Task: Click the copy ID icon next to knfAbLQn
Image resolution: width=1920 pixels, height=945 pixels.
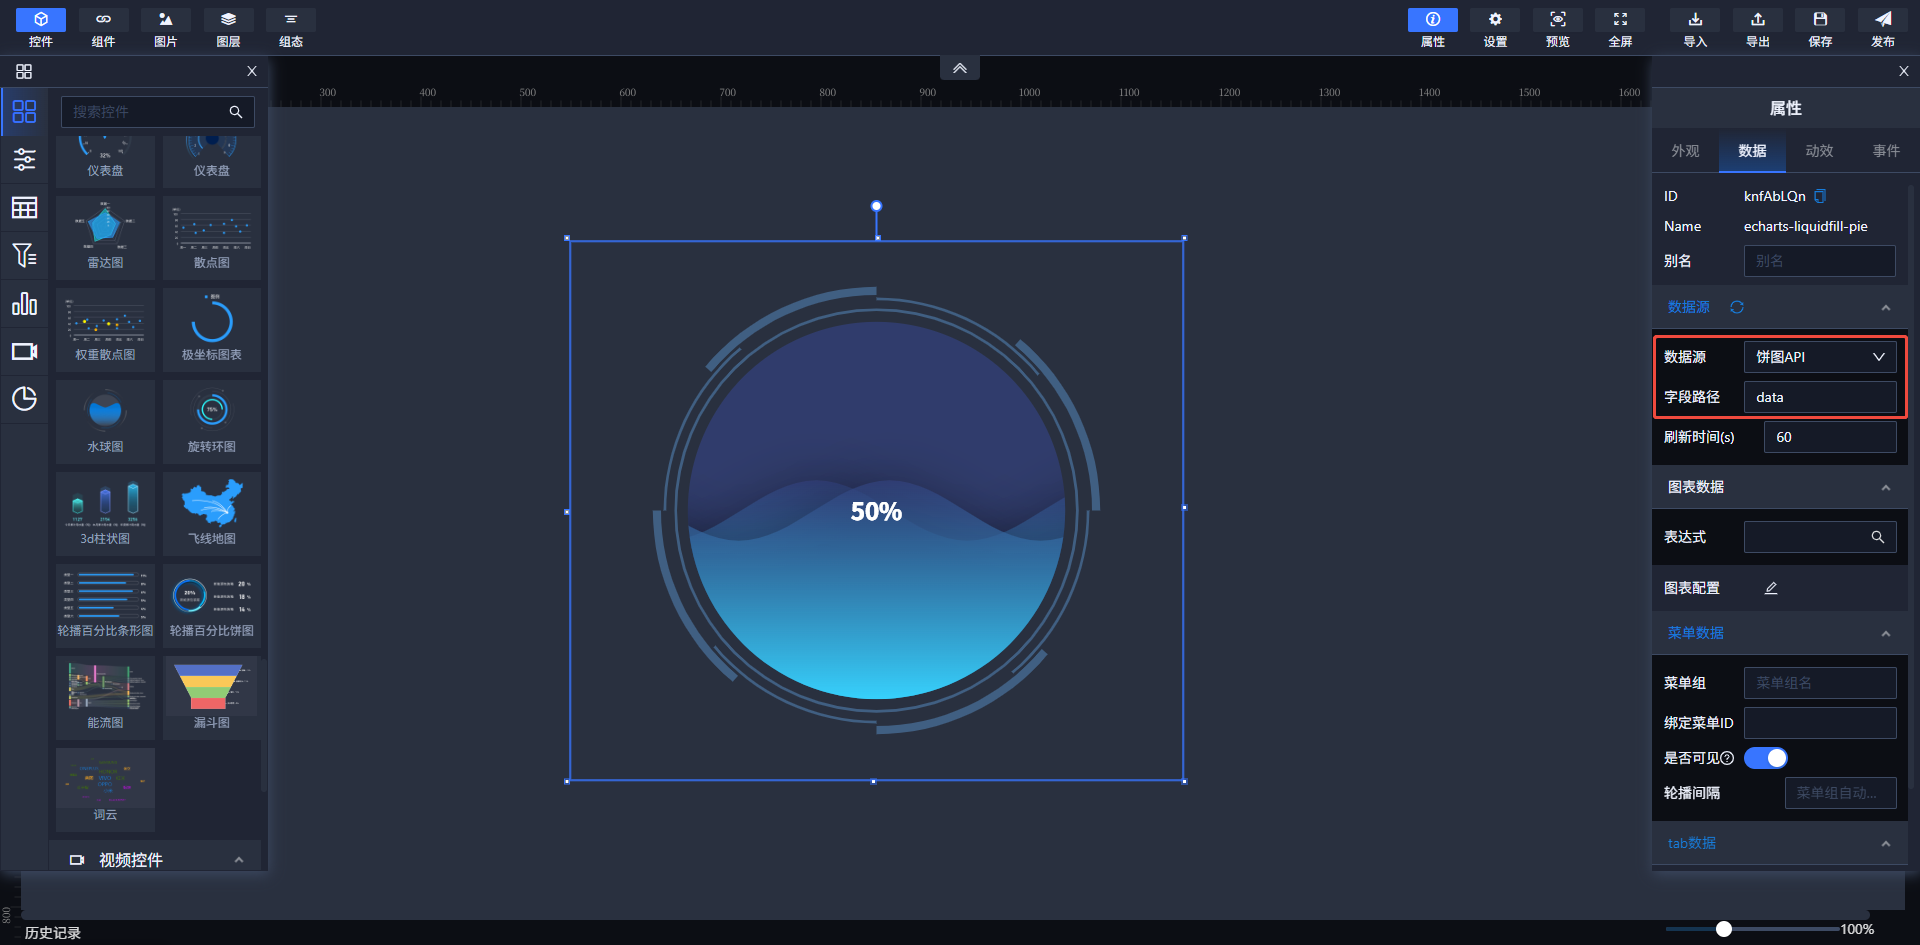Action: (x=1820, y=196)
